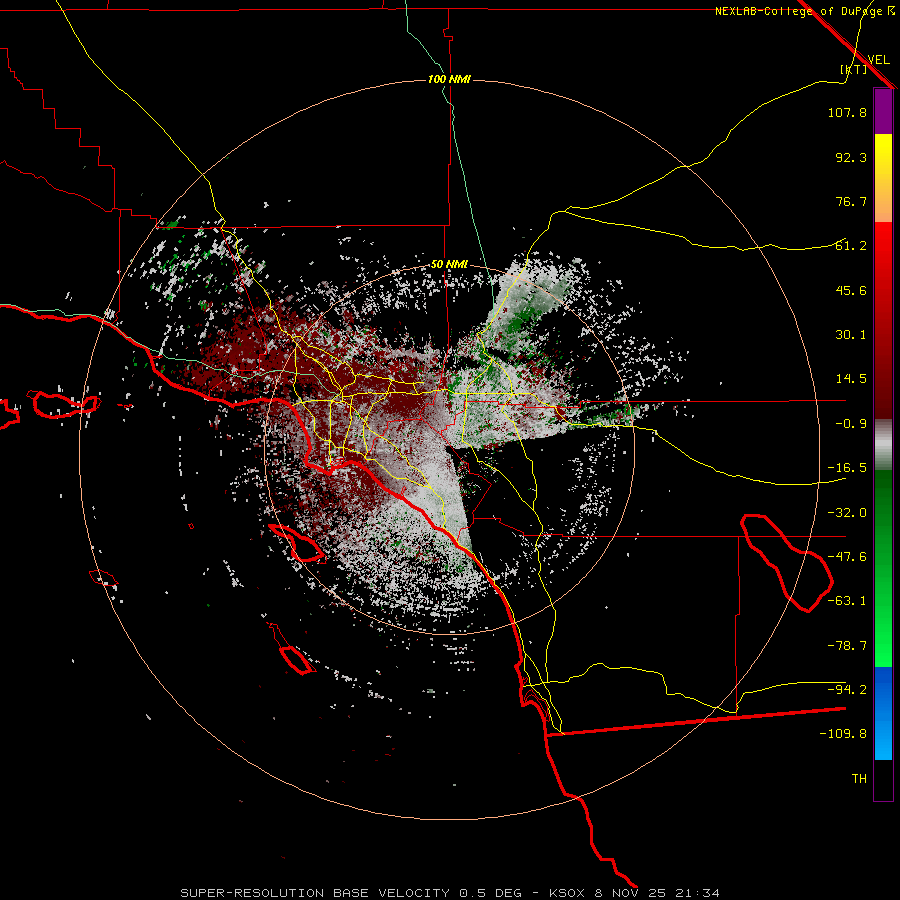Click the 100 NMI range ring label
Viewport: 900px width, 900px height.
(x=449, y=79)
